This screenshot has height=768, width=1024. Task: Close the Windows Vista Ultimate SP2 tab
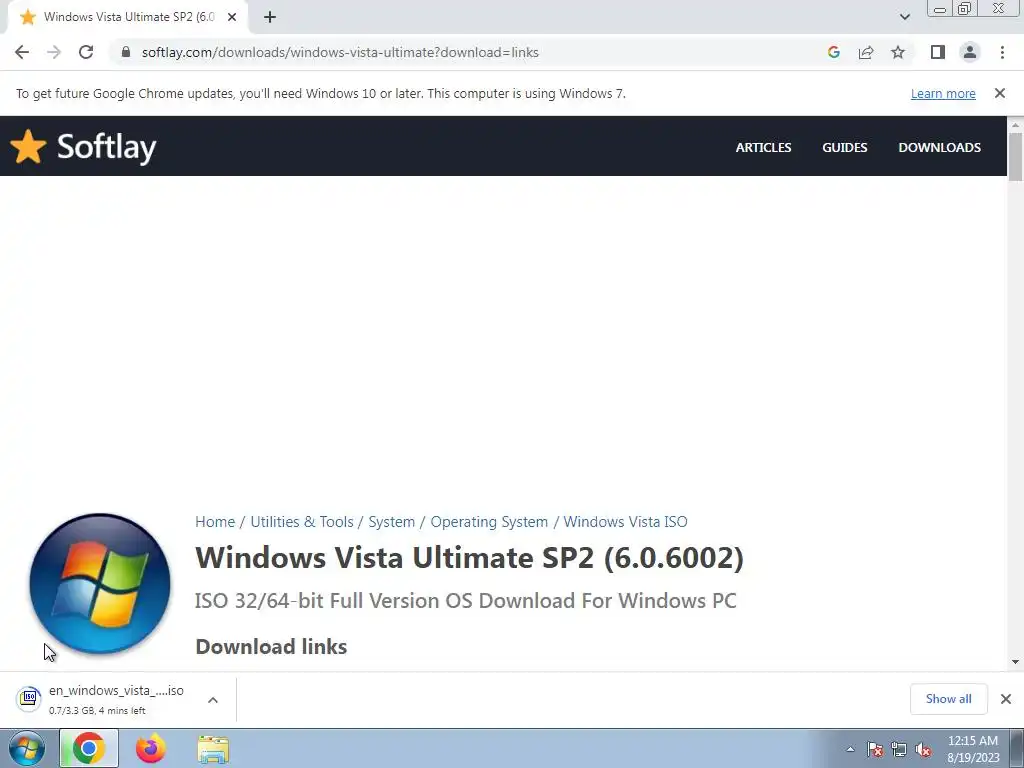coord(232,17)
